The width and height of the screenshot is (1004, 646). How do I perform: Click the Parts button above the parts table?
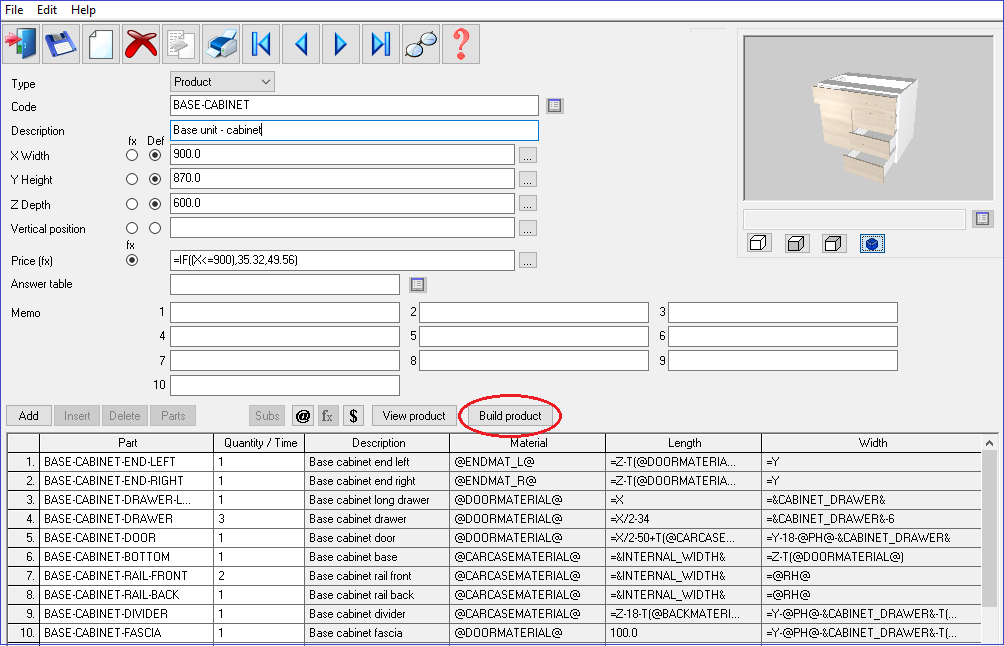coord(173,416)
